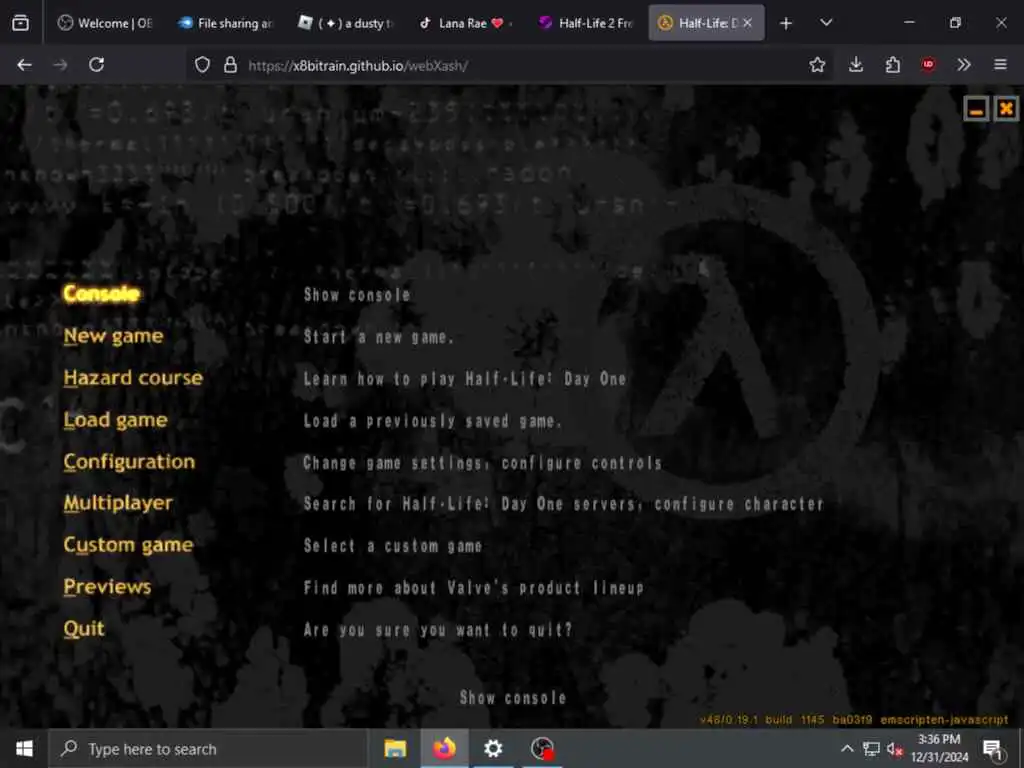The image size is (1024, 768).
Task: Minimize the in-game window with the orange minimize icon
Action: point(976,108)
